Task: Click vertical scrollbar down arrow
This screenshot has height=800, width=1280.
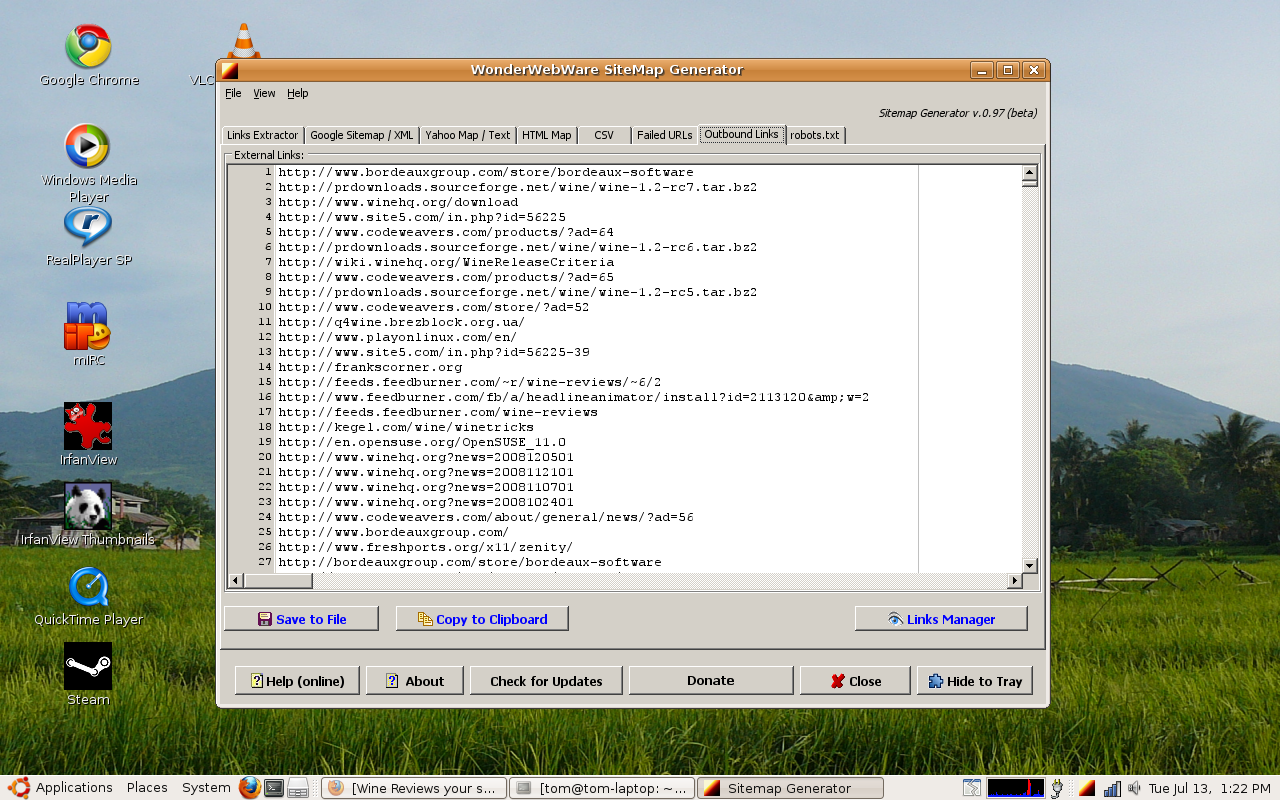Action: pyautogui.click(x=1029, y=565)
